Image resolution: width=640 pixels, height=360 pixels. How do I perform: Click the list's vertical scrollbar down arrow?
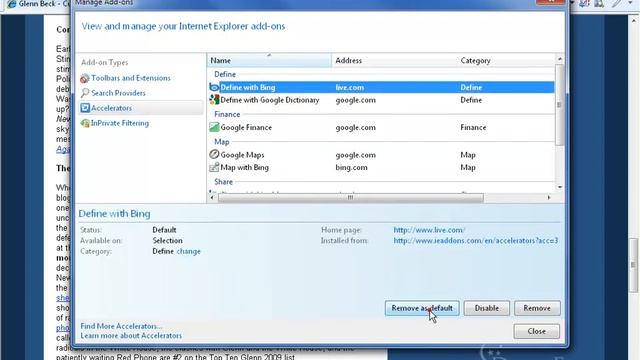tap(560, 187)
